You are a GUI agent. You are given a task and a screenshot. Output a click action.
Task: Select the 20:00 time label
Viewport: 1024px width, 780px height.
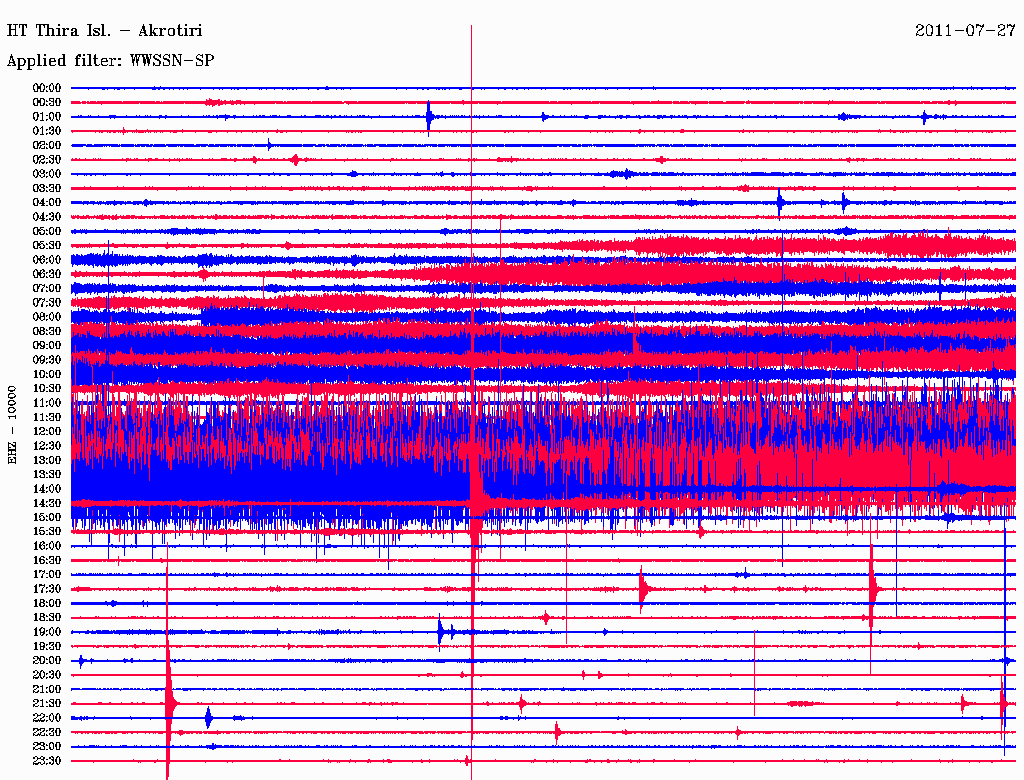click(x=47, y=661)
